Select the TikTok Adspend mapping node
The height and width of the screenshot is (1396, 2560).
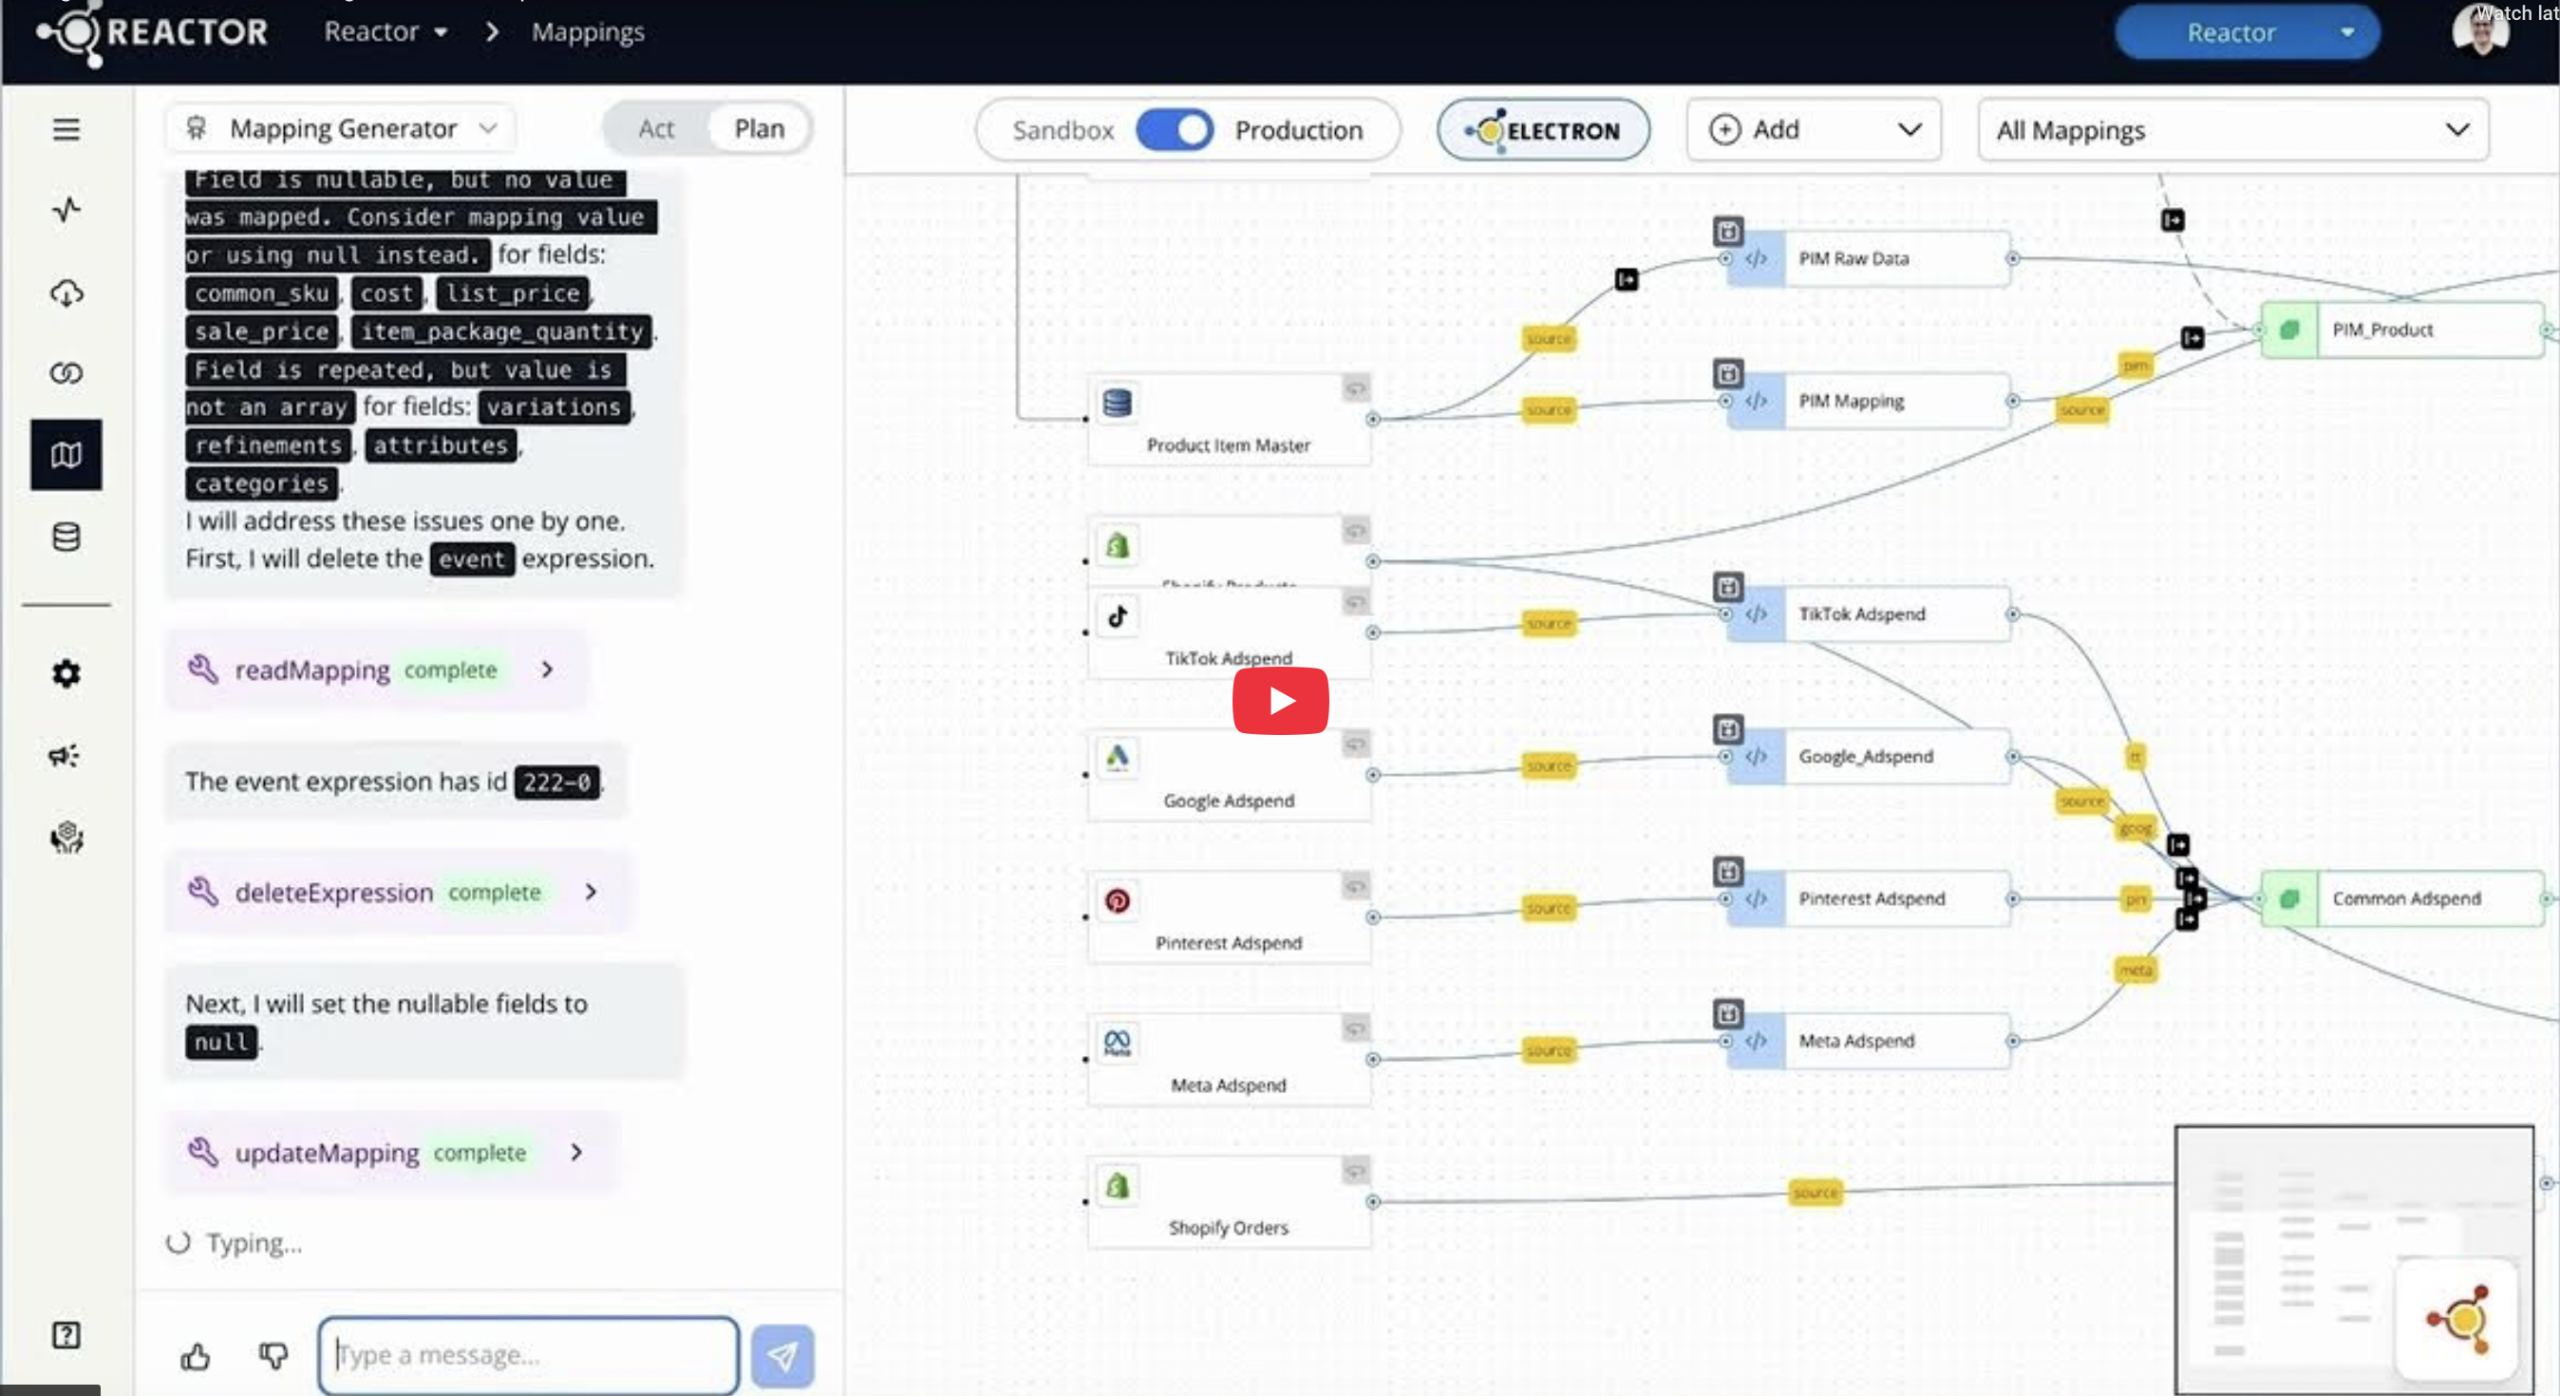pos(1868,614)
